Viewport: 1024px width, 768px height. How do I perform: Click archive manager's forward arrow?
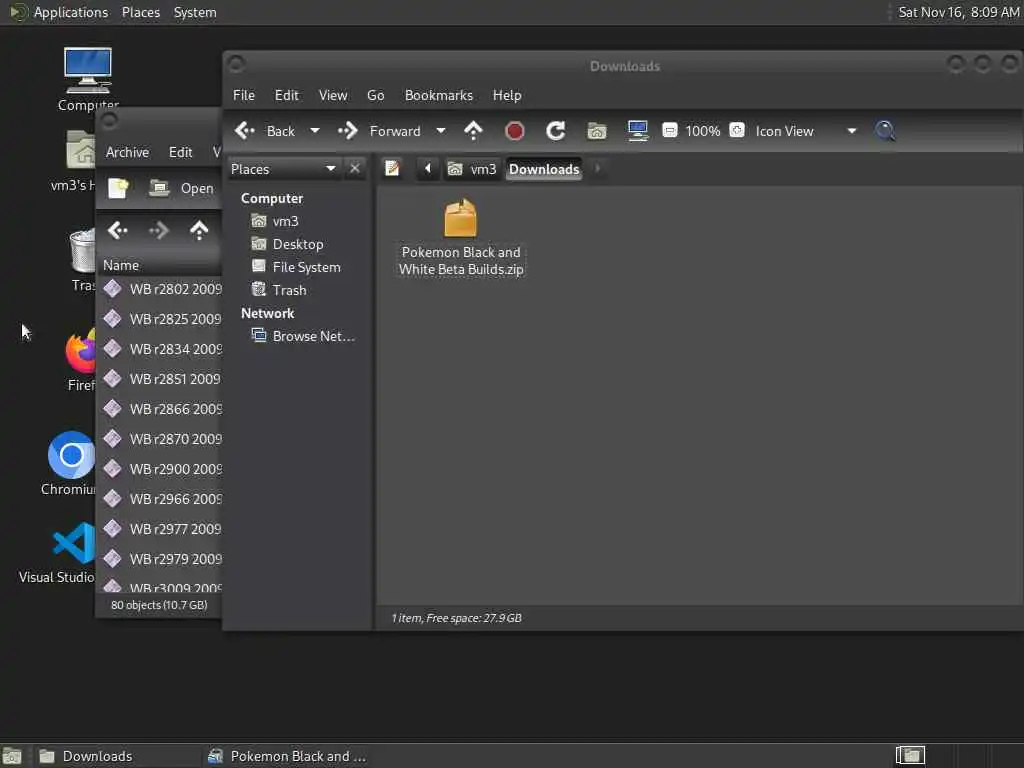tap(159, 230)
